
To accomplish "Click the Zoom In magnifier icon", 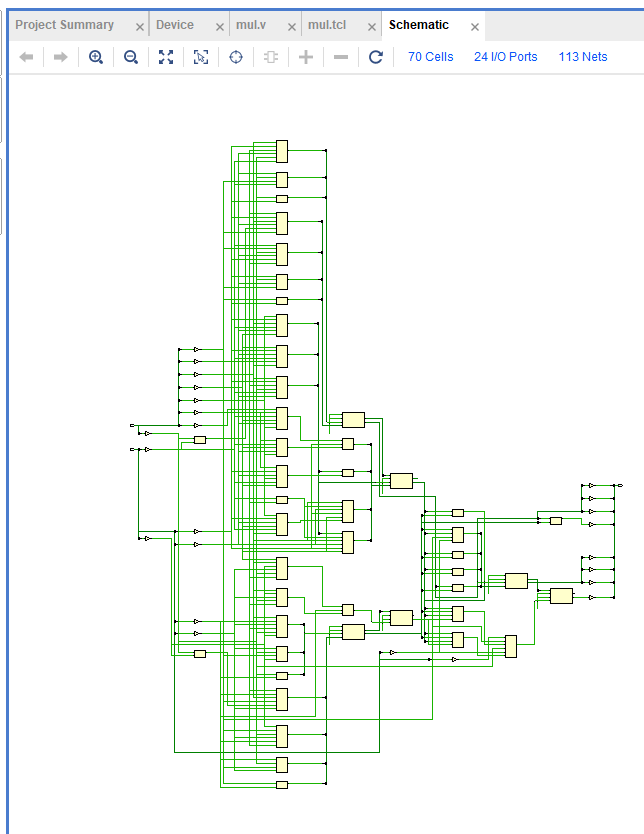I will [x=96, y=57].
